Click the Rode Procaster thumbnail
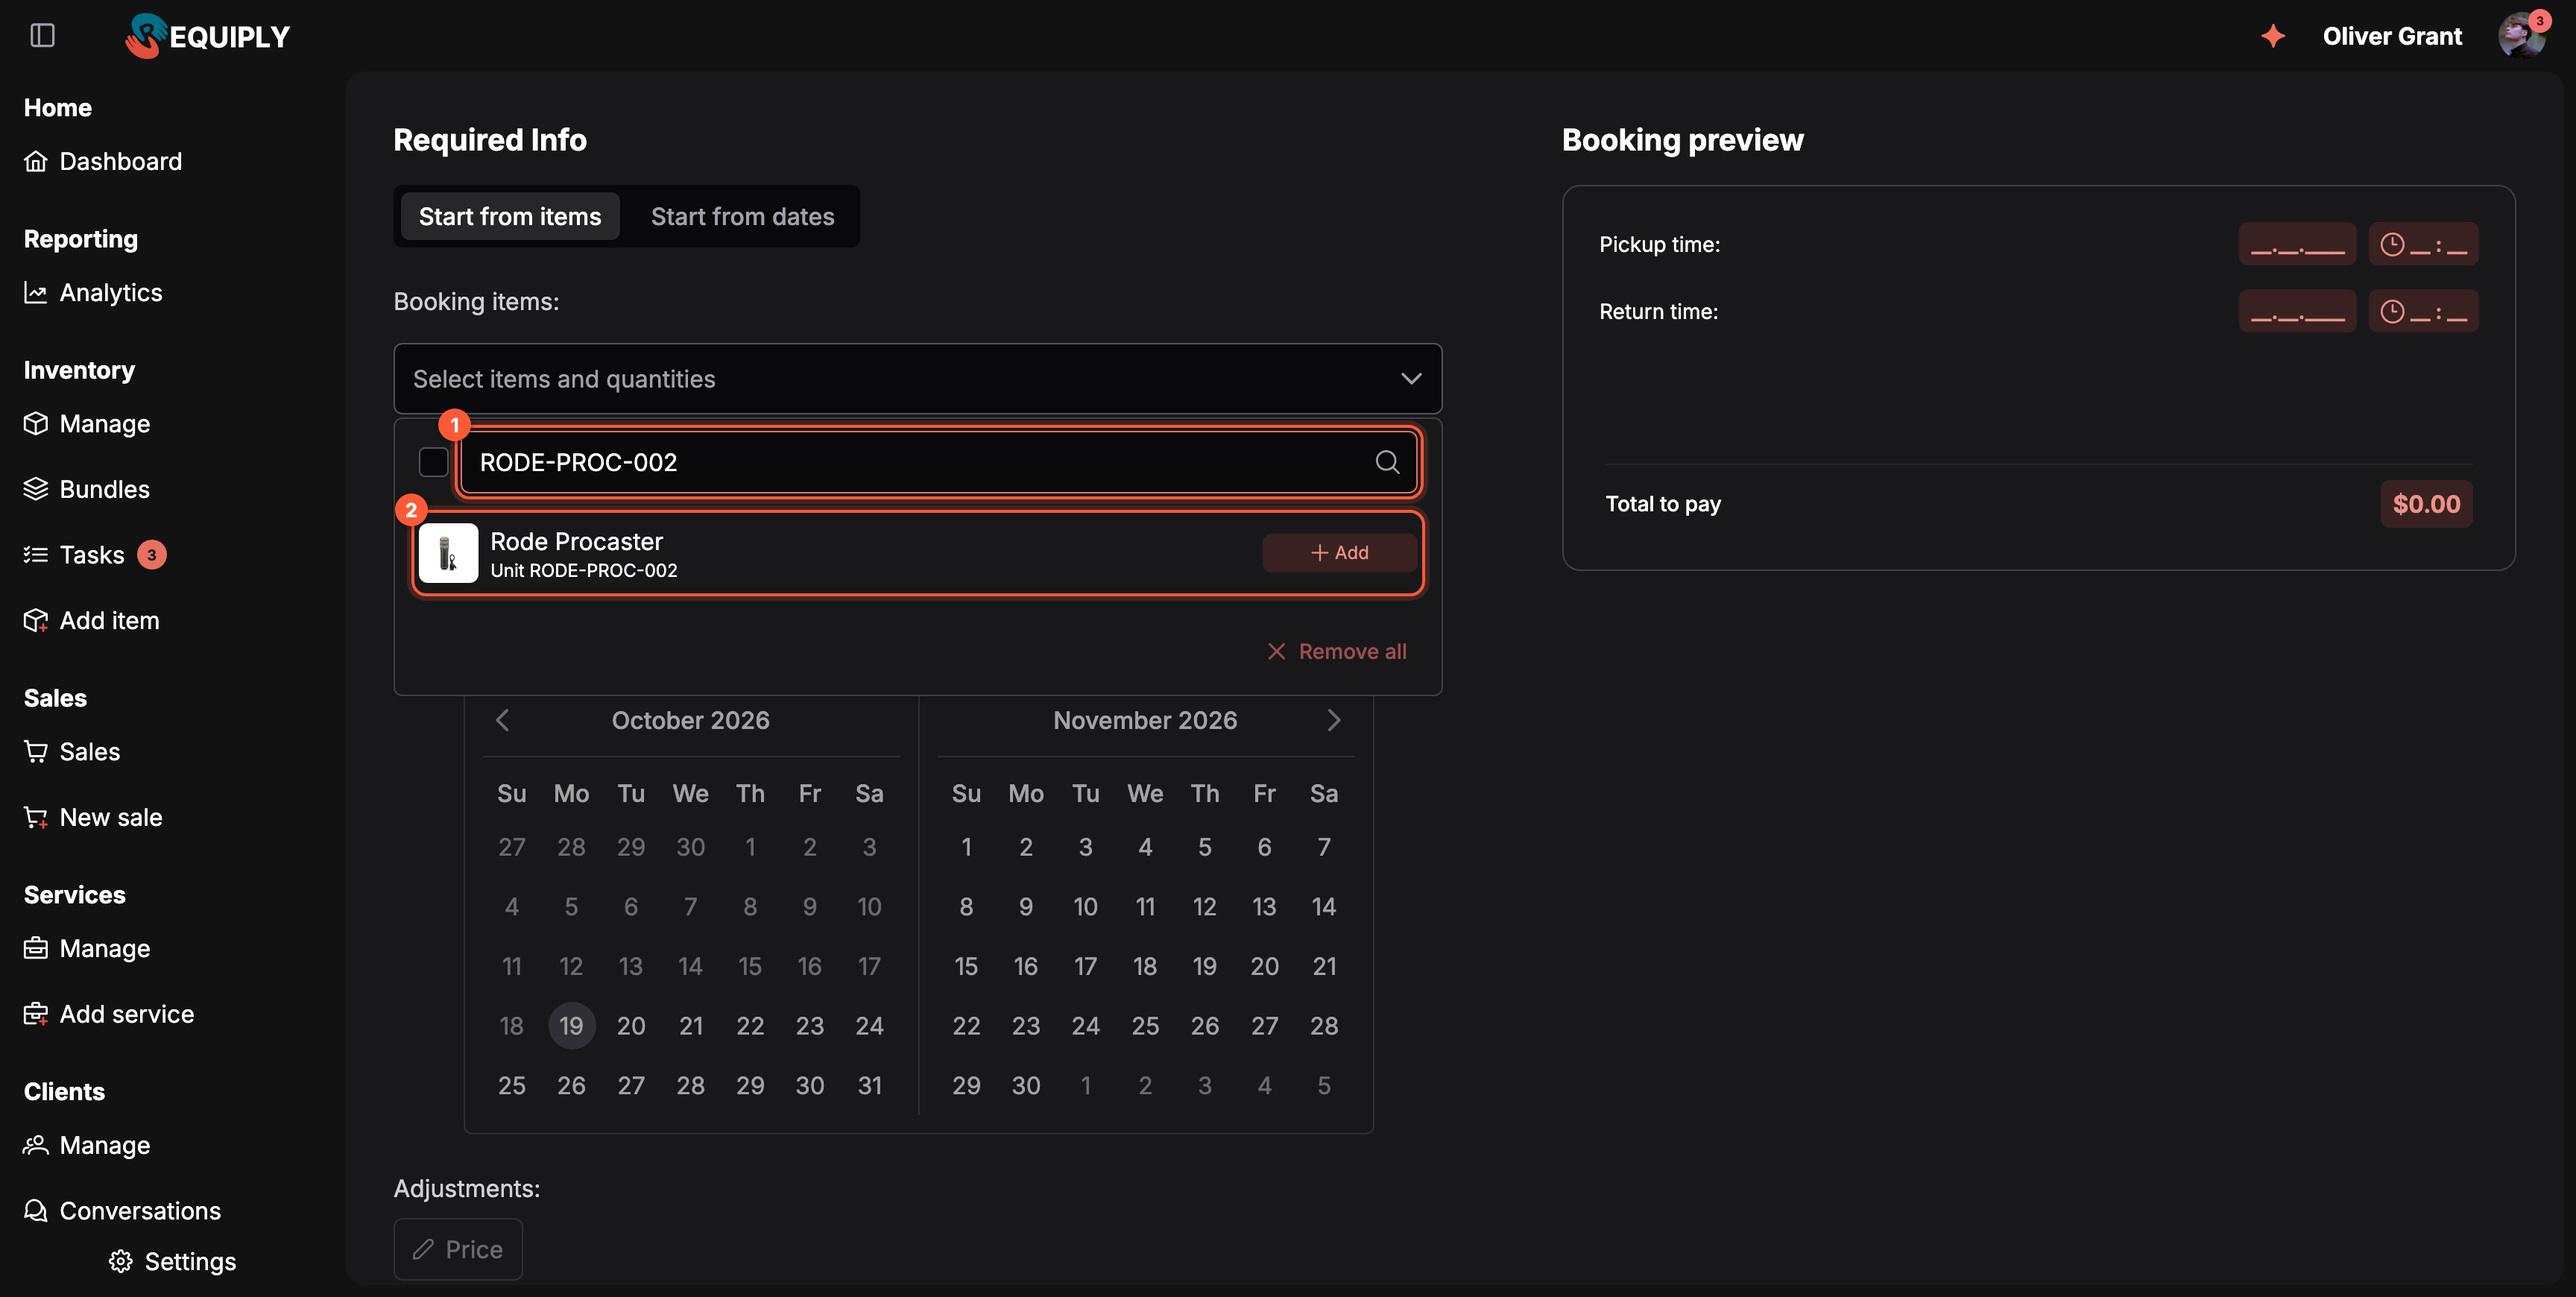Image resolution: width=2576 pixels, height=1297 pixels. tap(448, 553)
